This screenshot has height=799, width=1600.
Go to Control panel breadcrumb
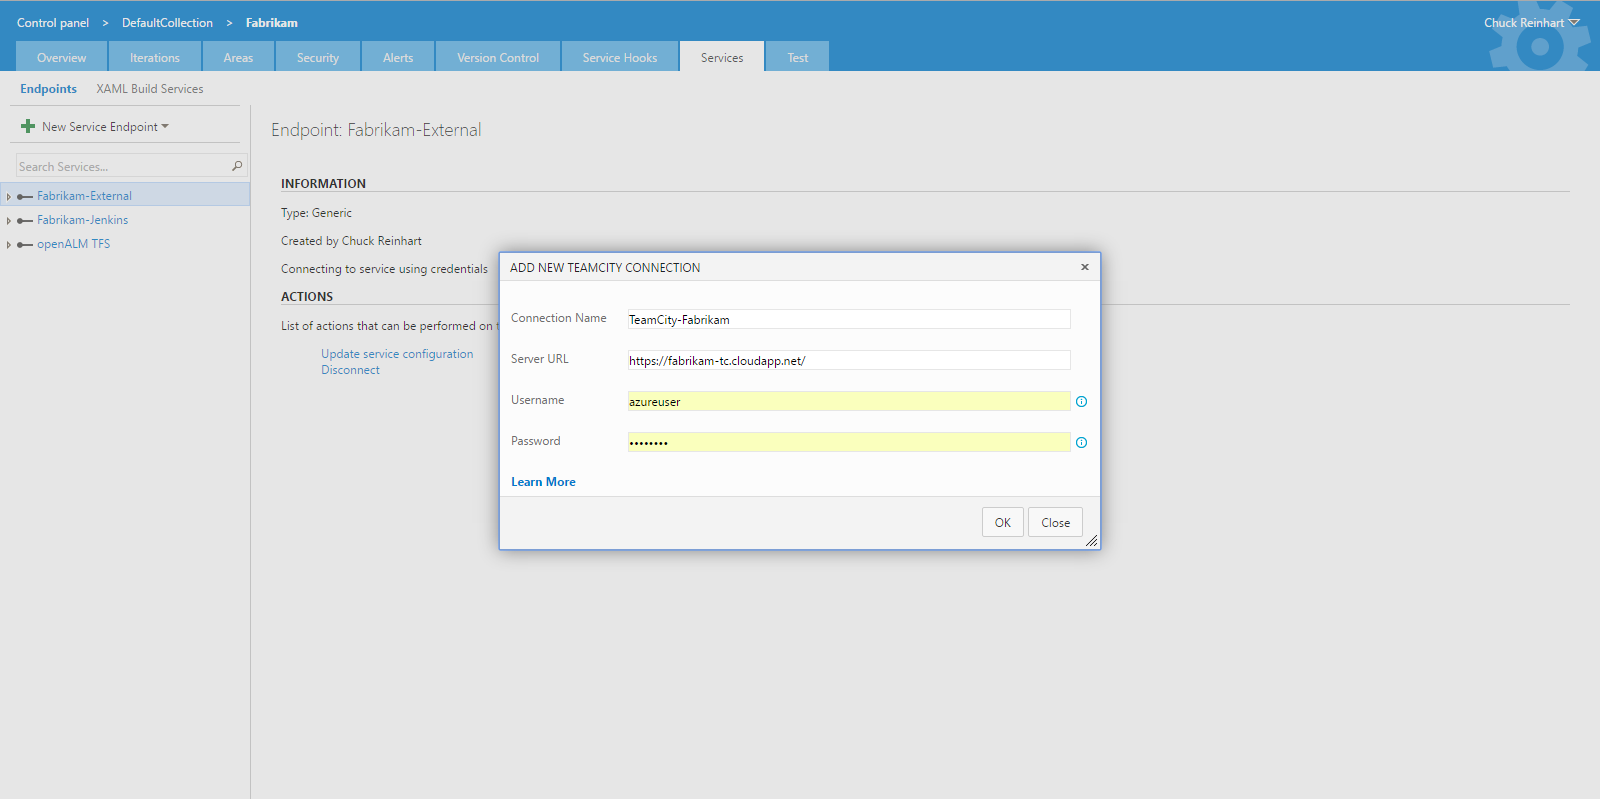[53, 22]
